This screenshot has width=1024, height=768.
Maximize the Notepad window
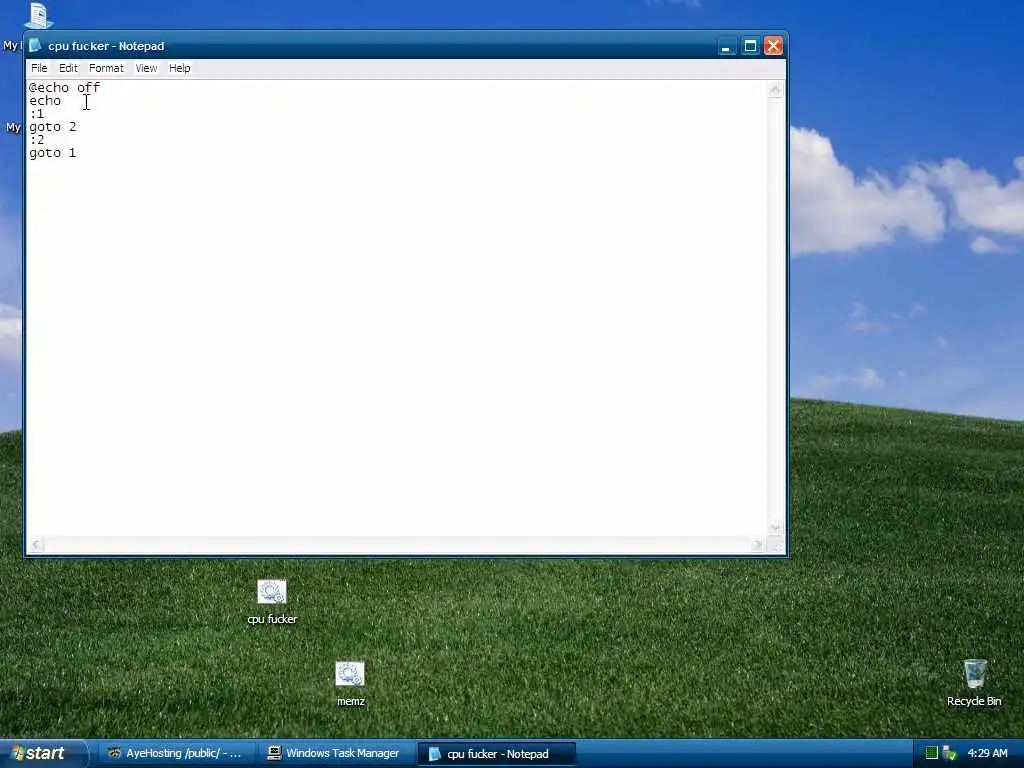[750, 46]
